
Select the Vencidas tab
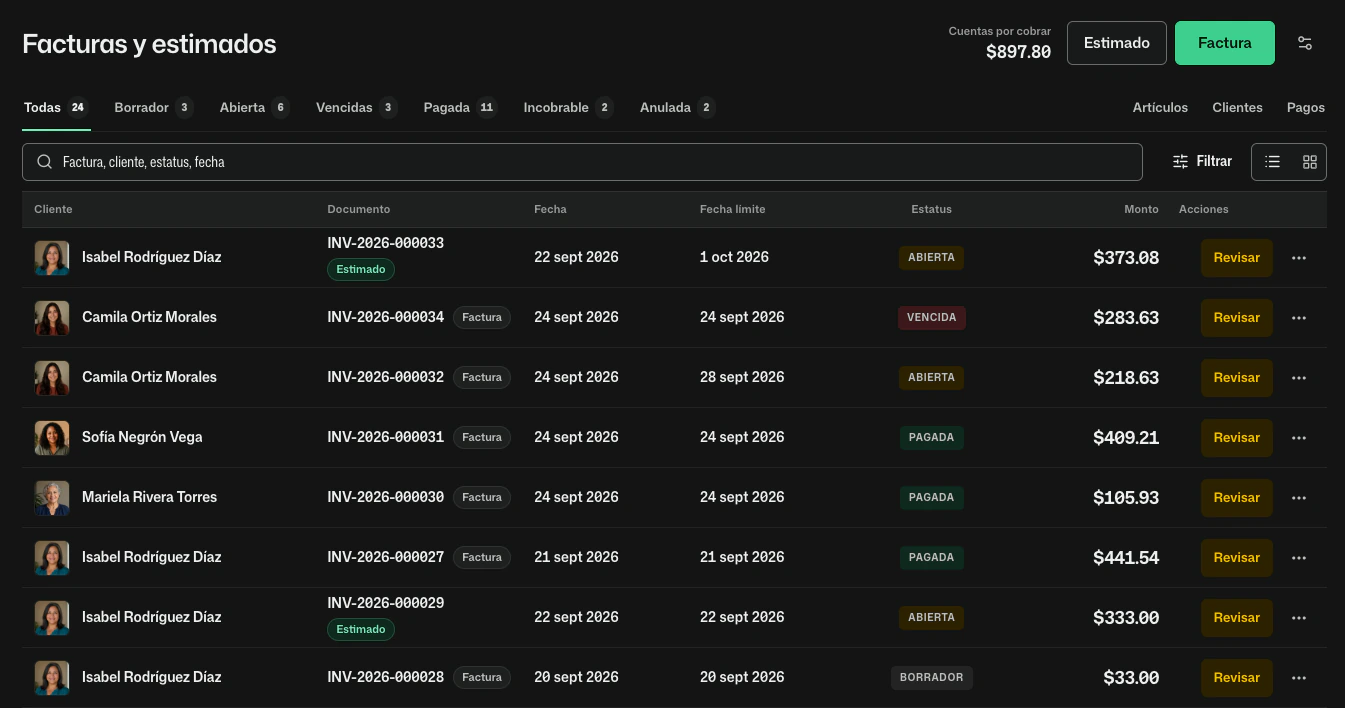356,107
